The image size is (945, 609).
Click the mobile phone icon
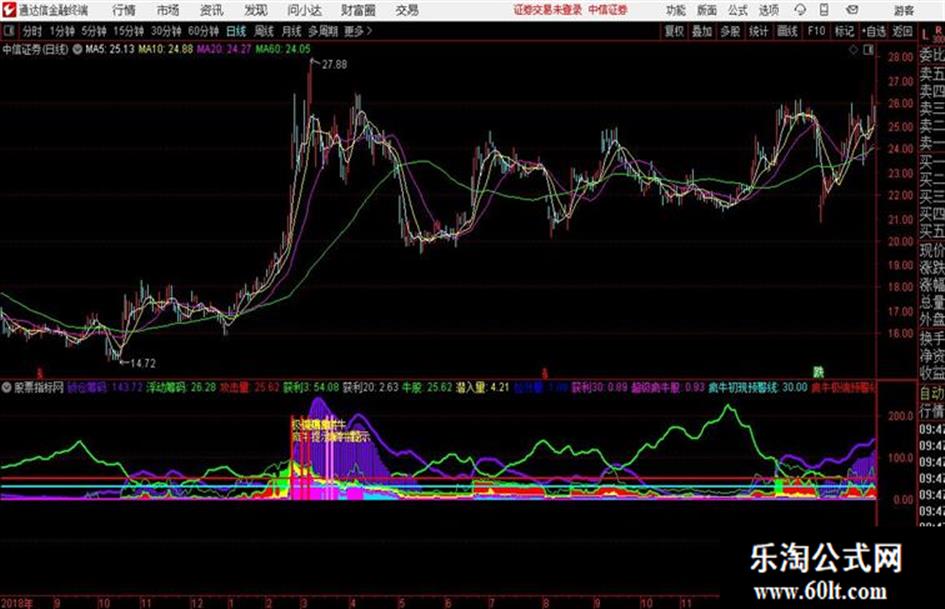(x=824, y=10)
